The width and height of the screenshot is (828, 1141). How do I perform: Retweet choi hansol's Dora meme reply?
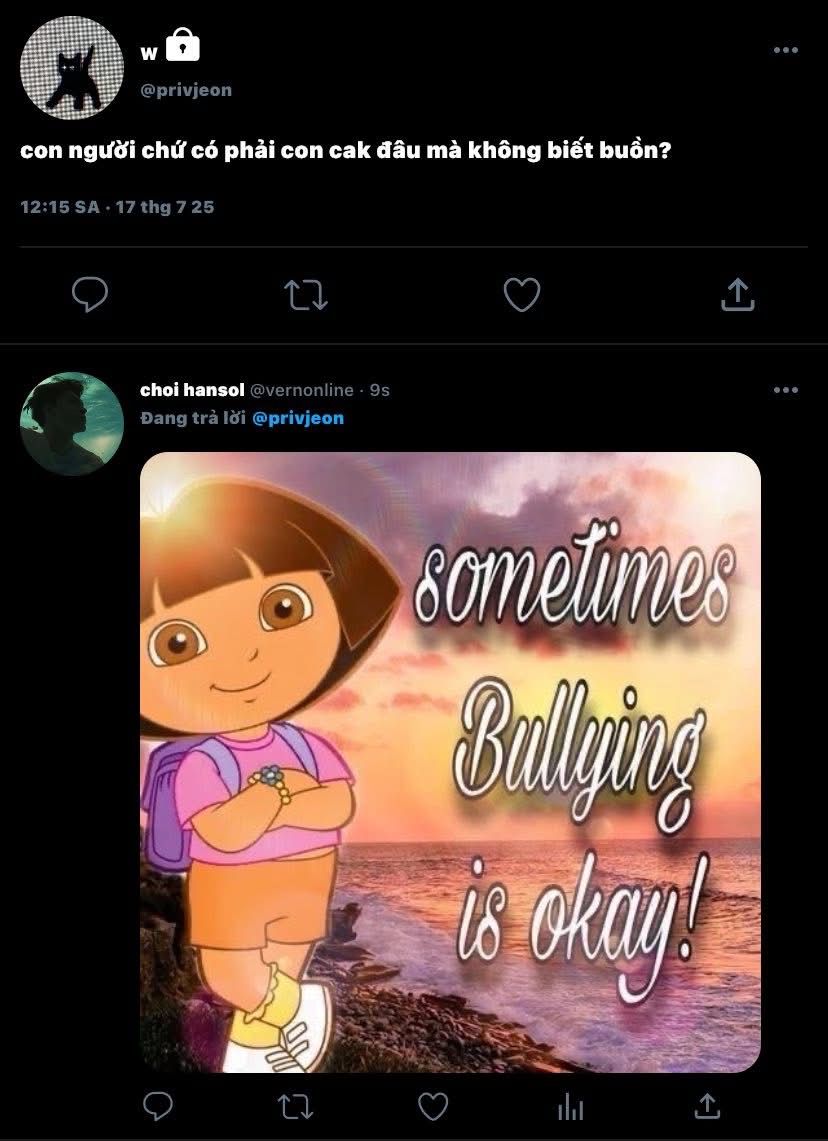295,1105
